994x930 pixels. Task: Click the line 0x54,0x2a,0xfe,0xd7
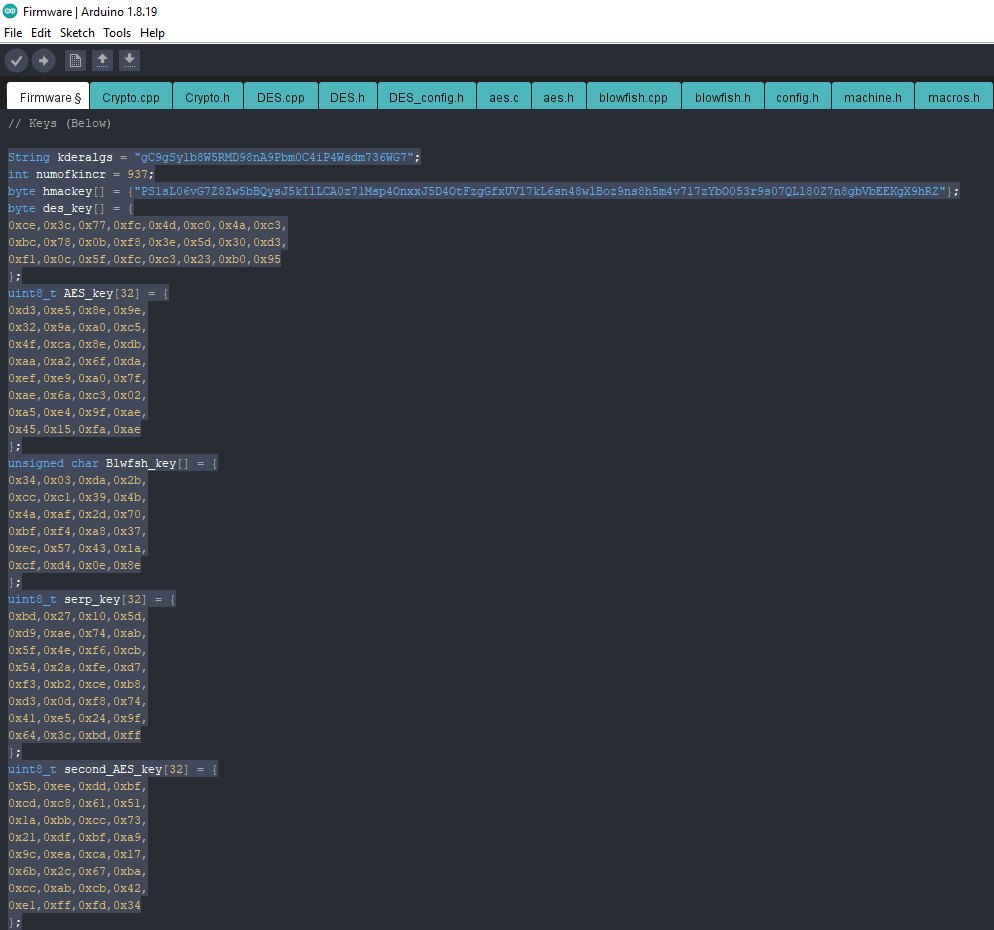[77, 668]
